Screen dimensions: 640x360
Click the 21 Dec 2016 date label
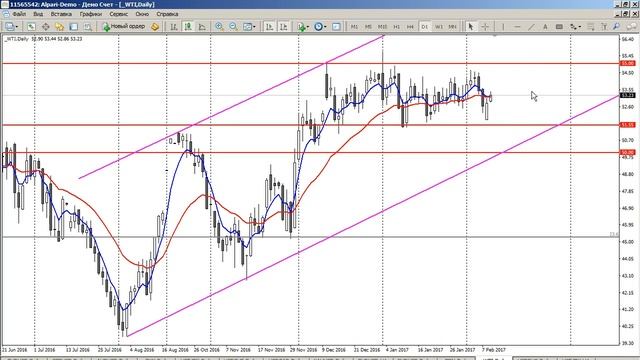point(367,350)
